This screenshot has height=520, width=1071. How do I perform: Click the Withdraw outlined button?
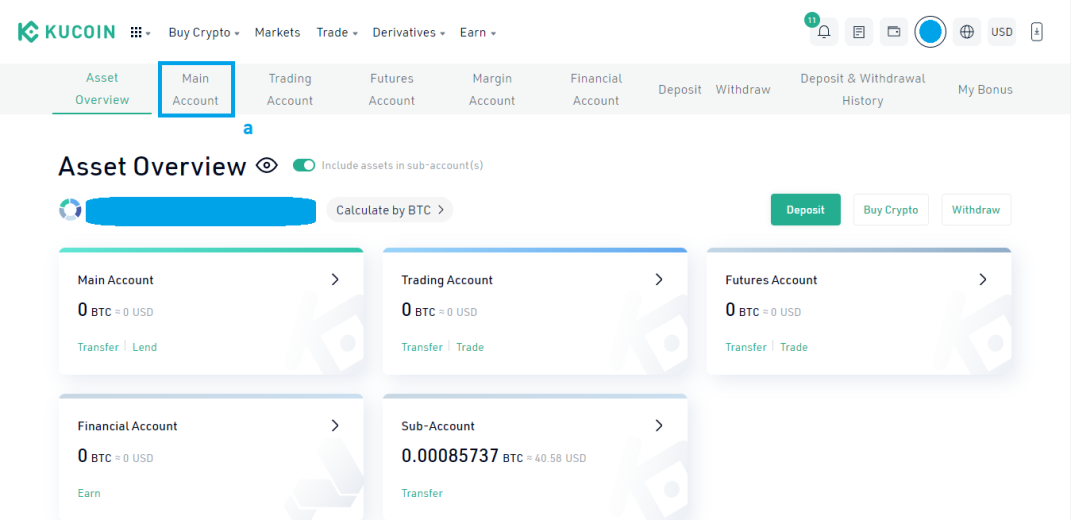tap(976, 210)
